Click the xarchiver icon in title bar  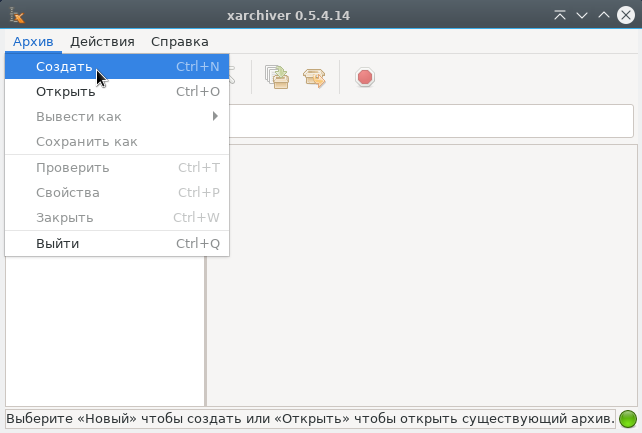tap(16, 14)
